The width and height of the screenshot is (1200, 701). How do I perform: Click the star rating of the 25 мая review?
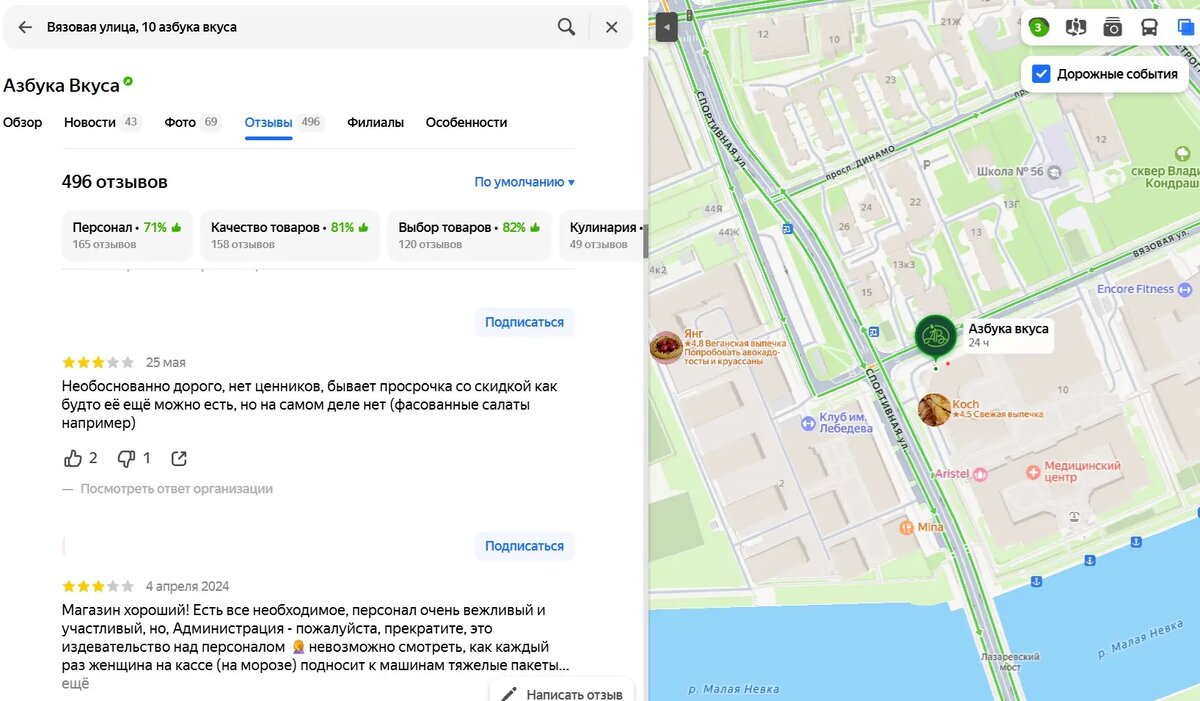[98, 362]
